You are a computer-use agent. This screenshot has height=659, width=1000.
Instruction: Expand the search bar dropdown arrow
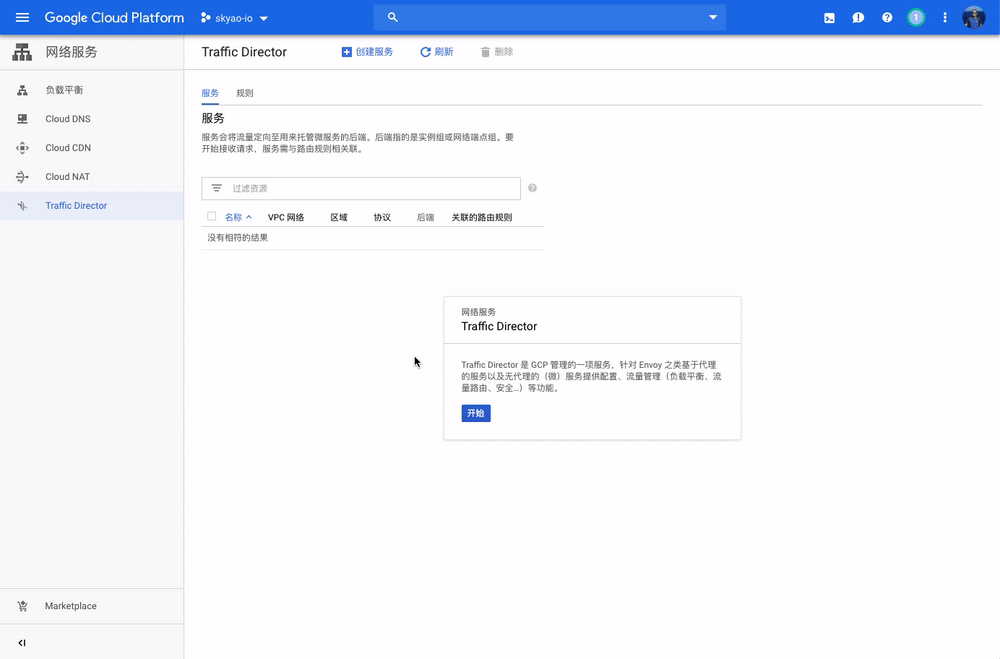pos(713,17)
